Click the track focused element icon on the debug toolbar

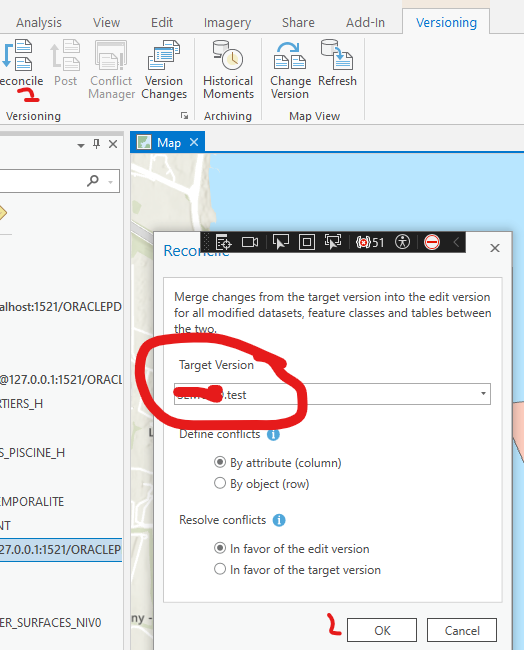click(x=333, y=242)
